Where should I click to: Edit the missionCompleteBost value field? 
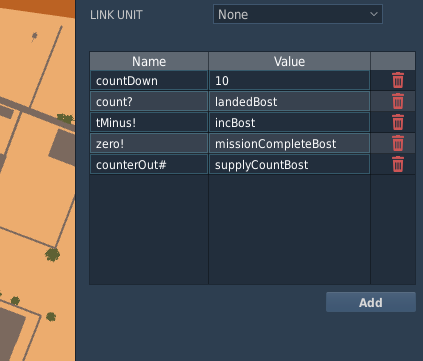click(x=289, y=143)
